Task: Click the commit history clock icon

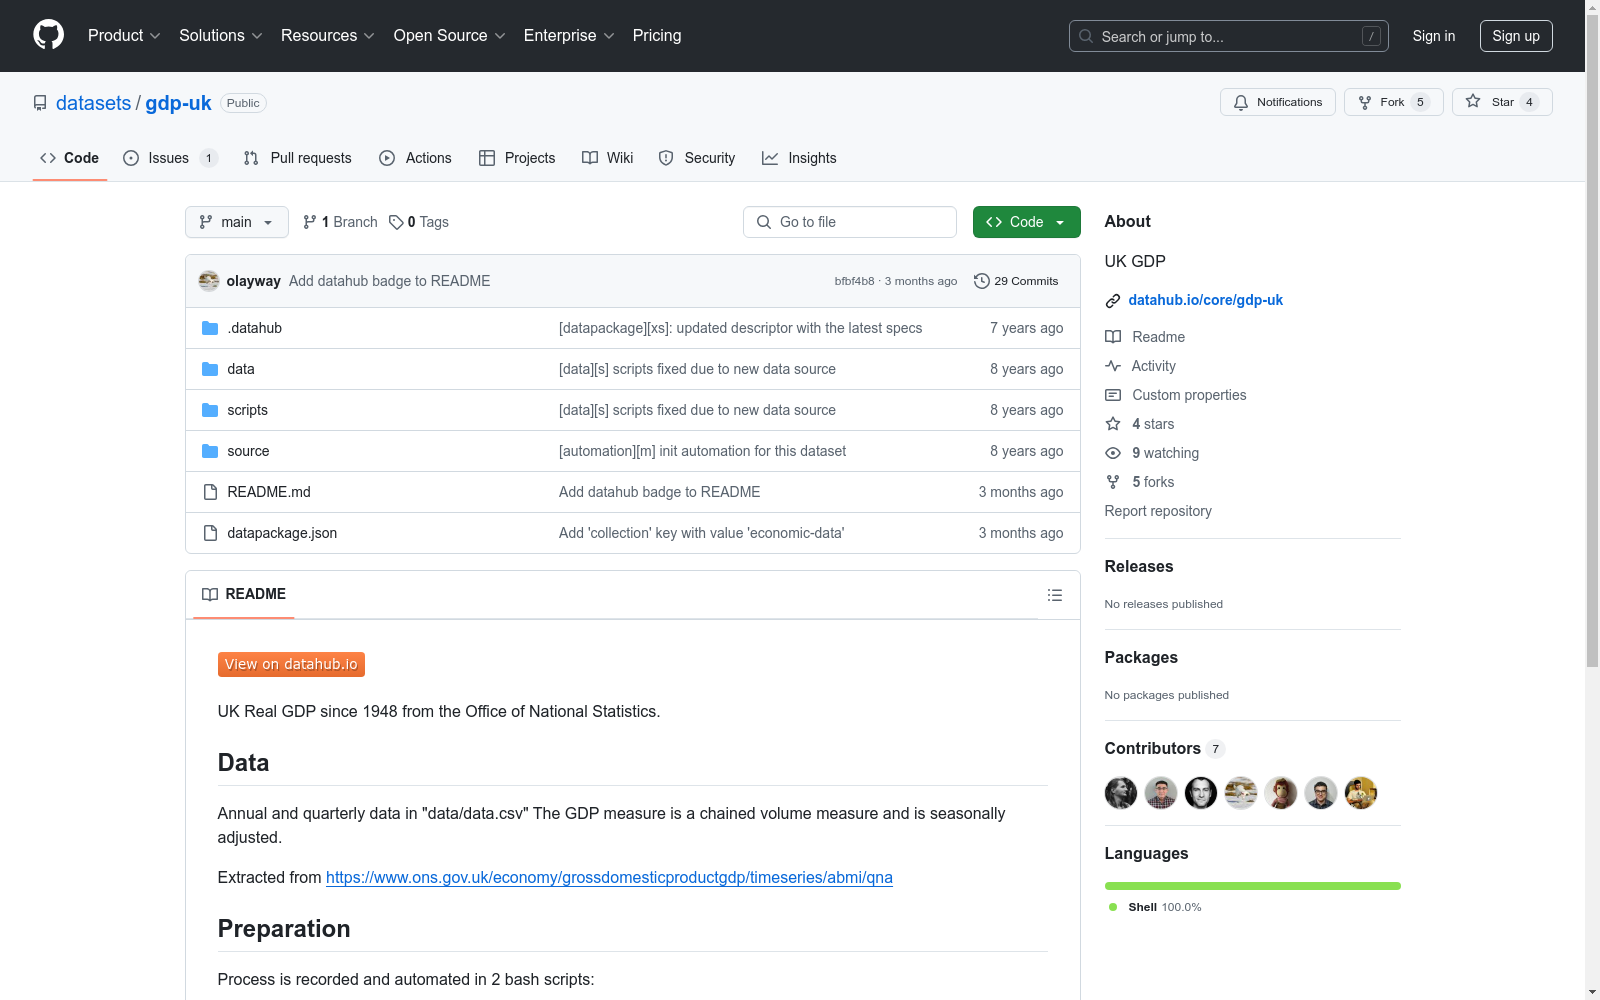Action: tap(982, 281)
